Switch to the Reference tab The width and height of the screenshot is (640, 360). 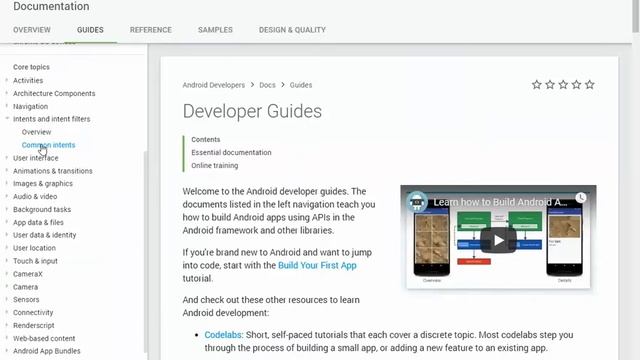tap(151, 30)
